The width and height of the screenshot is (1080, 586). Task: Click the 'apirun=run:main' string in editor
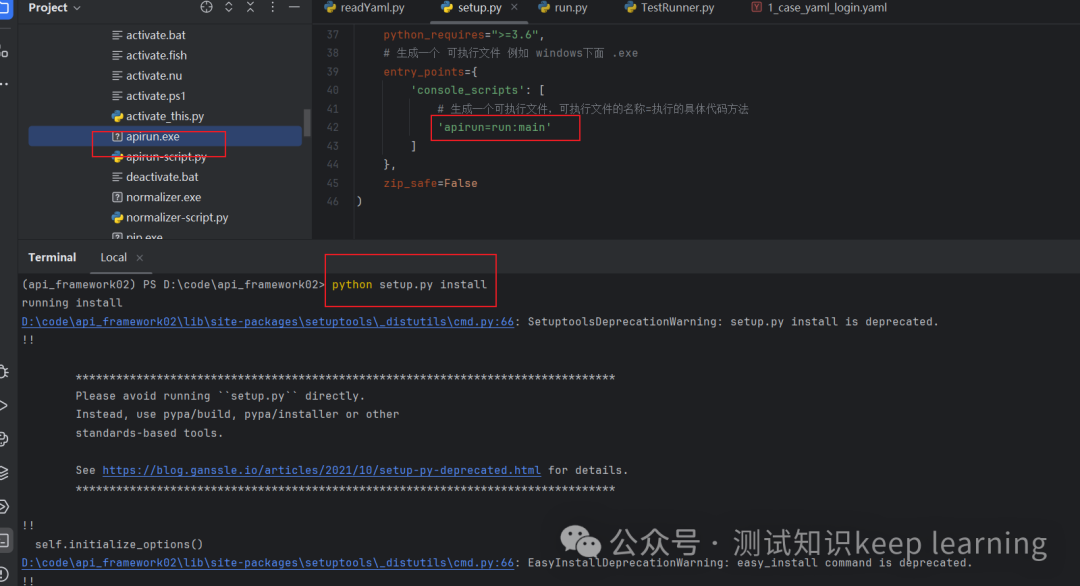(495, 127)
